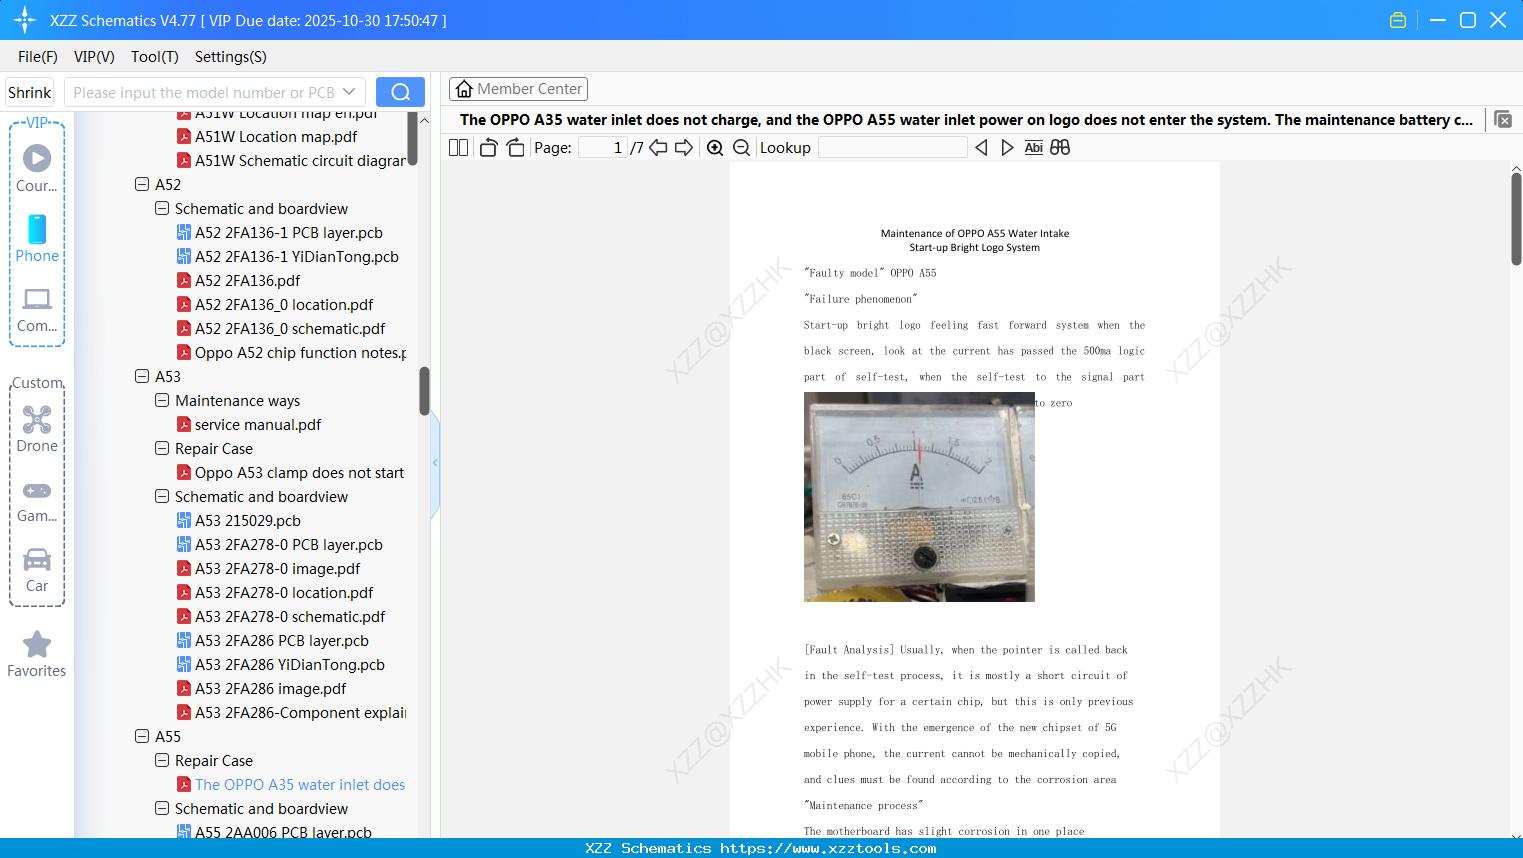Open the VIP(V) menu

coord(94,57)
